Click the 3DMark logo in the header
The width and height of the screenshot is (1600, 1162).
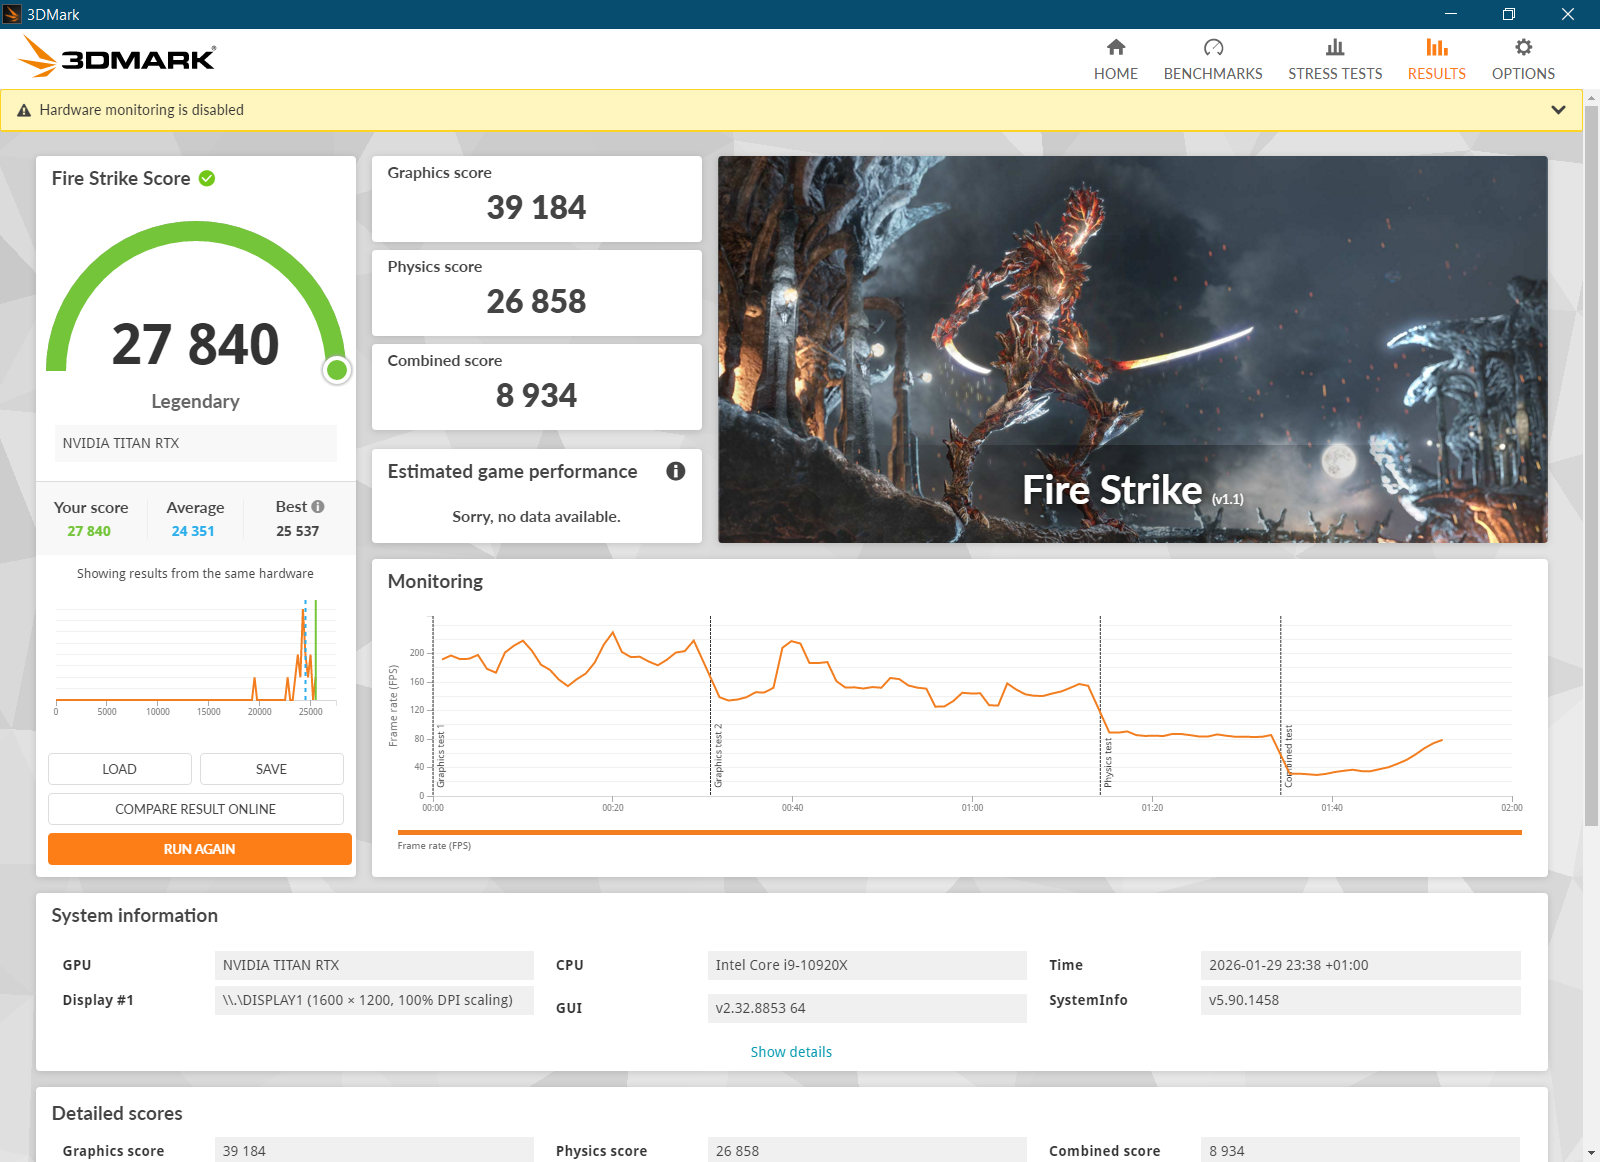[x=118, y=57]
